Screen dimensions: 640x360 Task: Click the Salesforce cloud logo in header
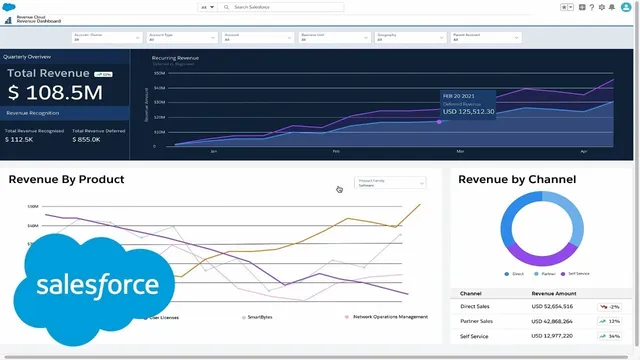[x=9, y=7]
